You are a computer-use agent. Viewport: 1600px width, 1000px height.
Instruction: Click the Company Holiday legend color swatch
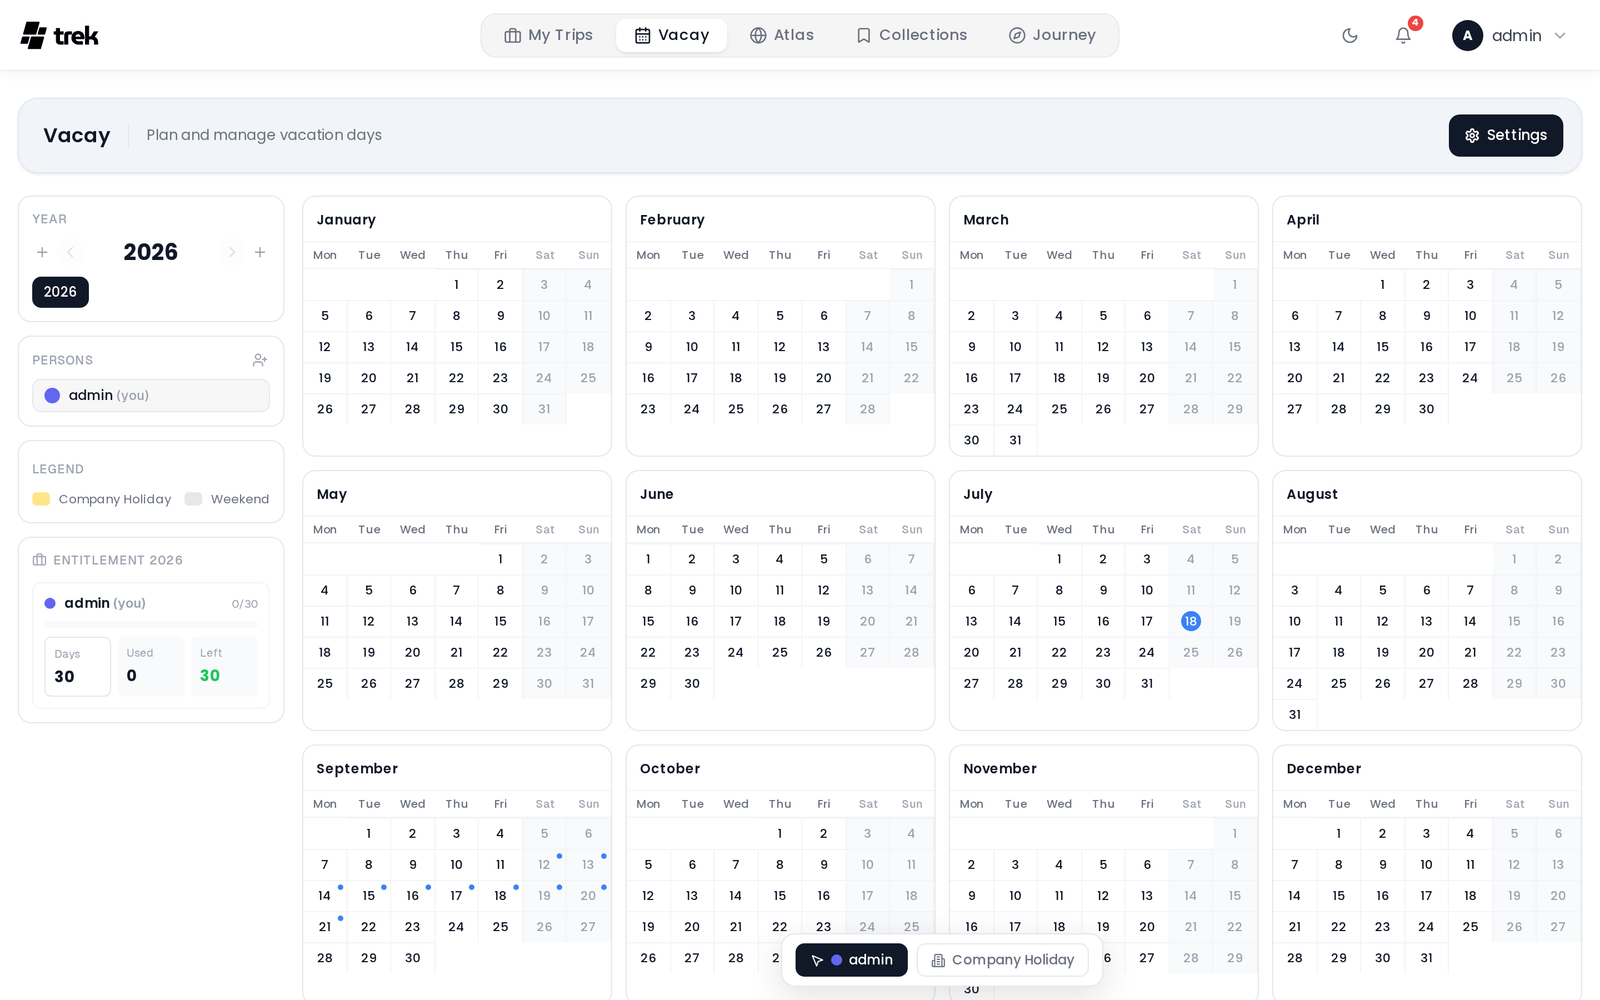[41, 499]
